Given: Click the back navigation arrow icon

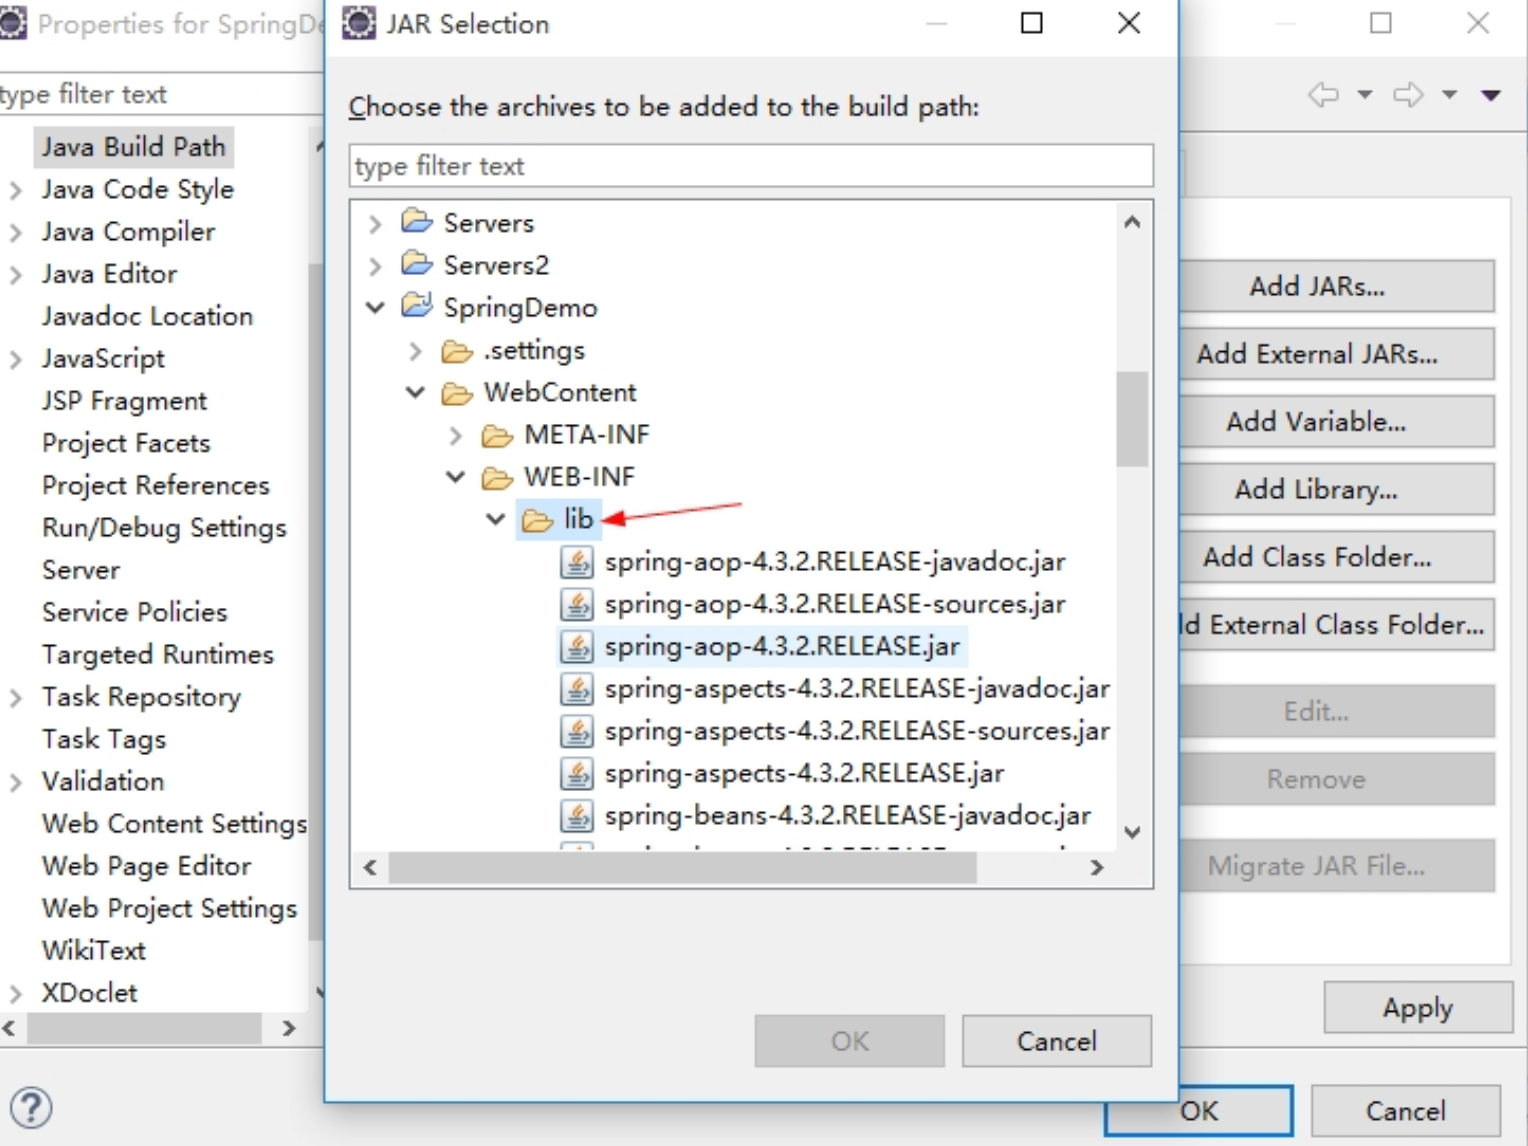Looking at the screenshot, I should point(1324,94).
